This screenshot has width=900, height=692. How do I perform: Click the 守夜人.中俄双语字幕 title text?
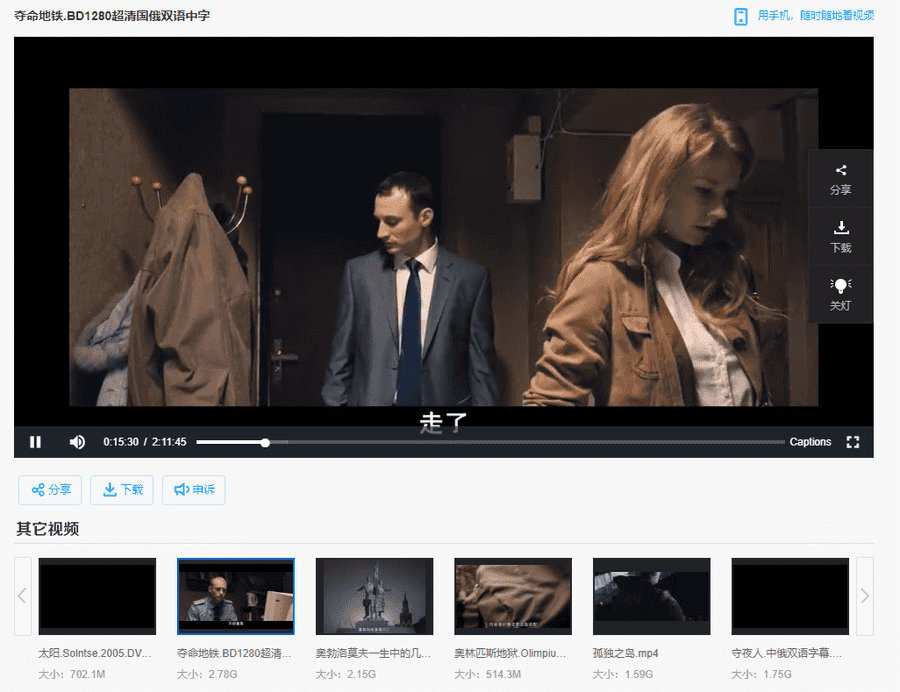point(787,653)
